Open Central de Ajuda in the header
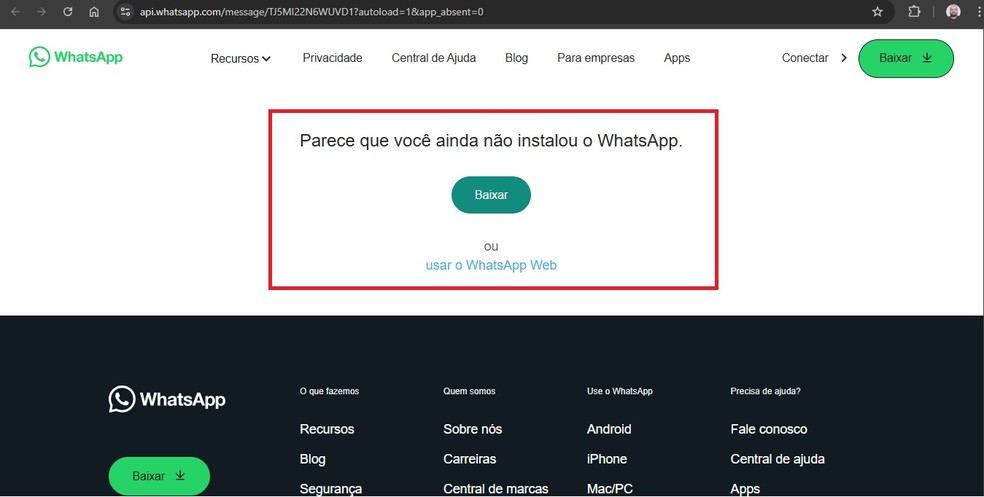The width and height of the screenshot is (984, 497). click(x=434, y=58)
